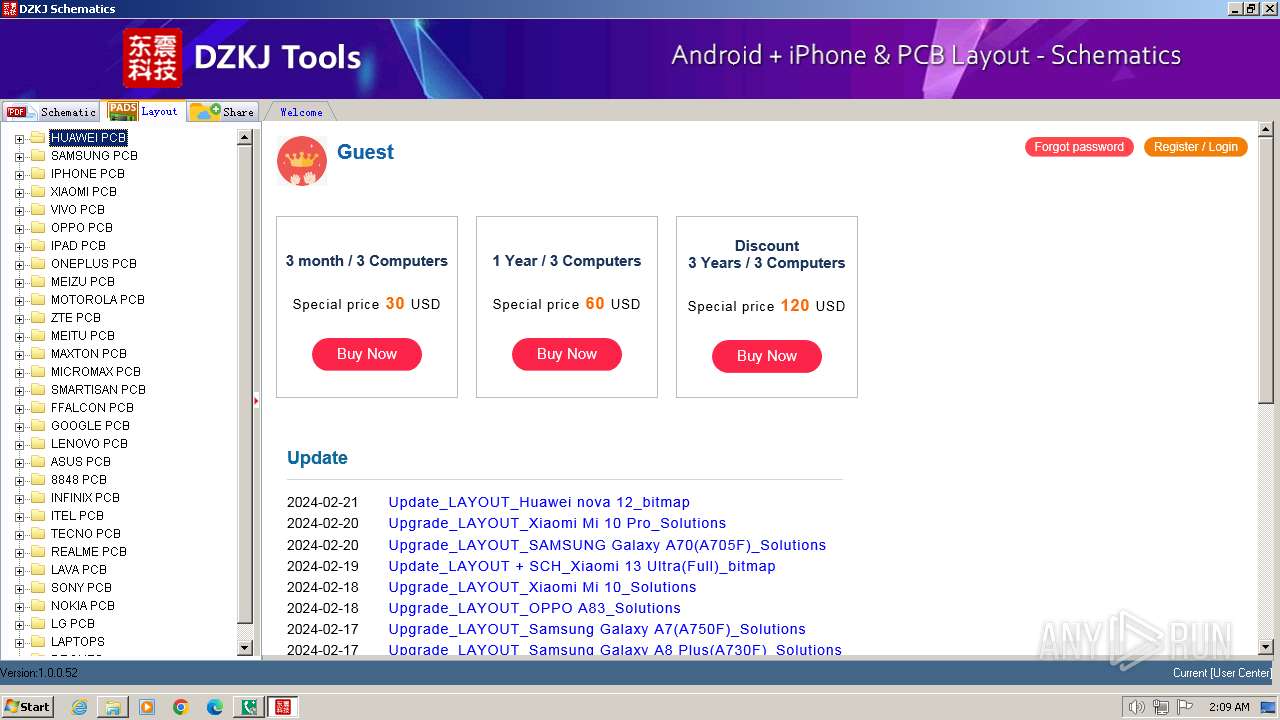Image resolution: width=1280 pixels, height=720 pixels.
Task: Select LAPTOPS in the tree
Action: 77,641
